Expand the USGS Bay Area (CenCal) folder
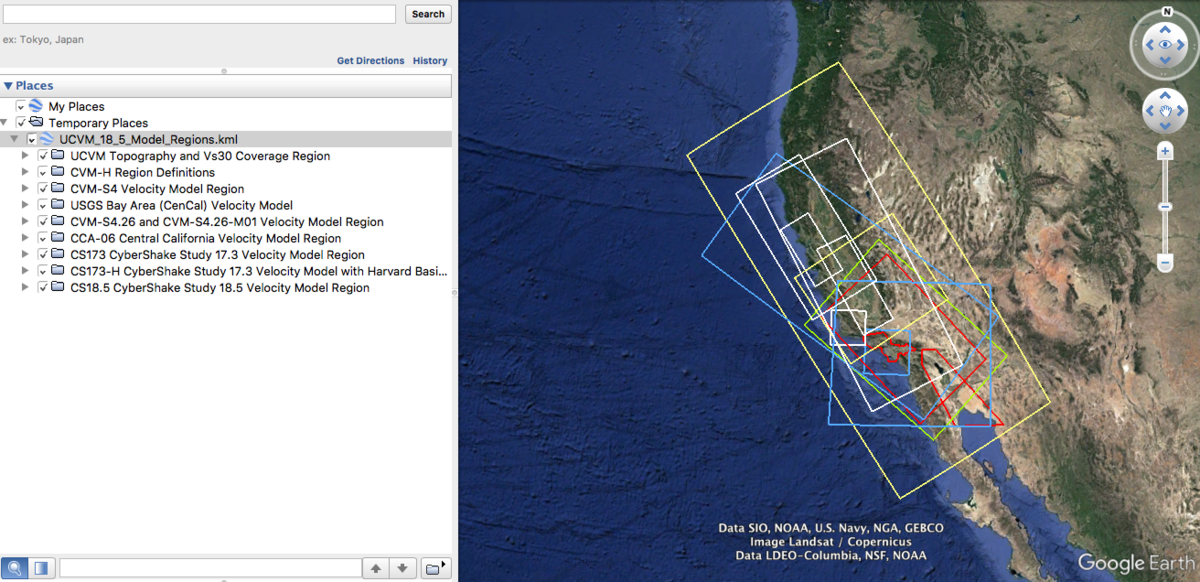This screenshot has height=582, width=1200. point(25,205)
